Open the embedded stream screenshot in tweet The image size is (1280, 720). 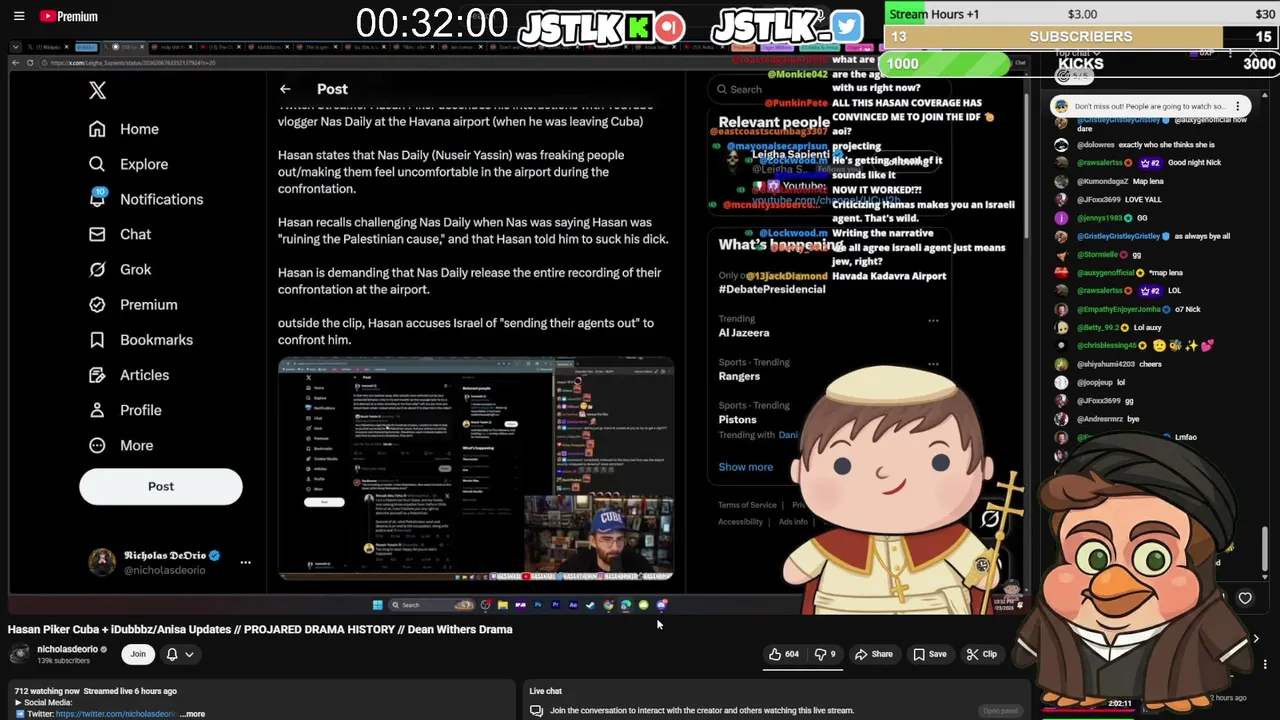[476, 470]
